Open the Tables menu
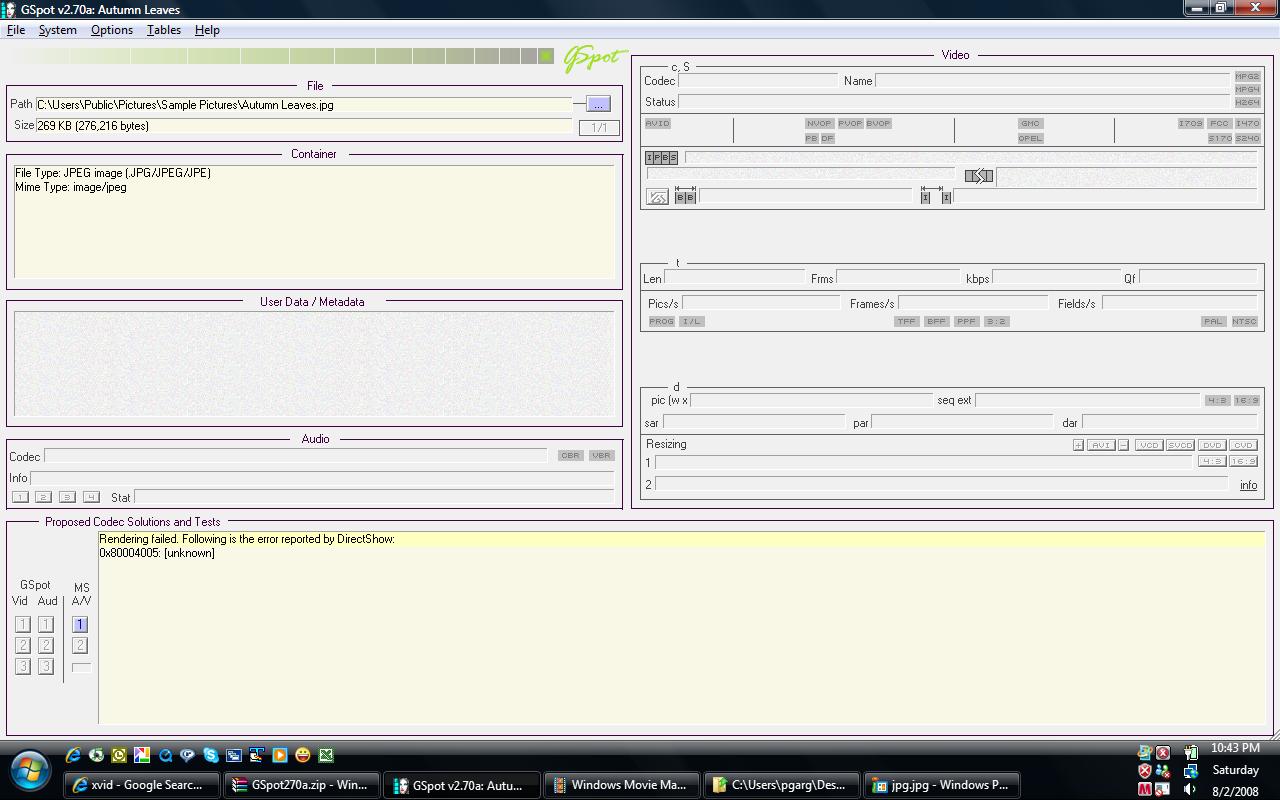Screen dimensions: 1280x800 [164, 30]
